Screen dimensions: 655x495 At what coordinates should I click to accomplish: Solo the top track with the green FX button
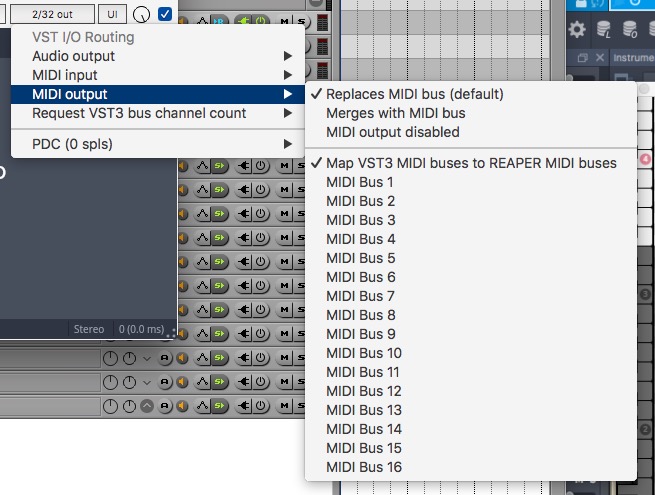[301, 21]
